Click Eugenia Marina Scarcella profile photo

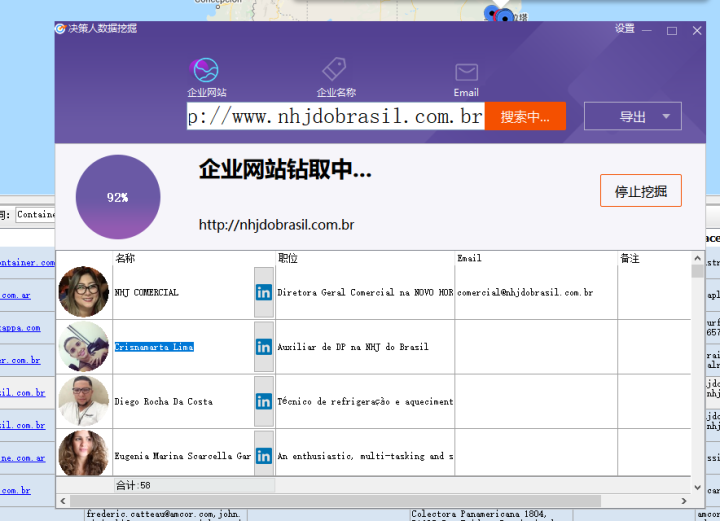(x=84, y=453)
